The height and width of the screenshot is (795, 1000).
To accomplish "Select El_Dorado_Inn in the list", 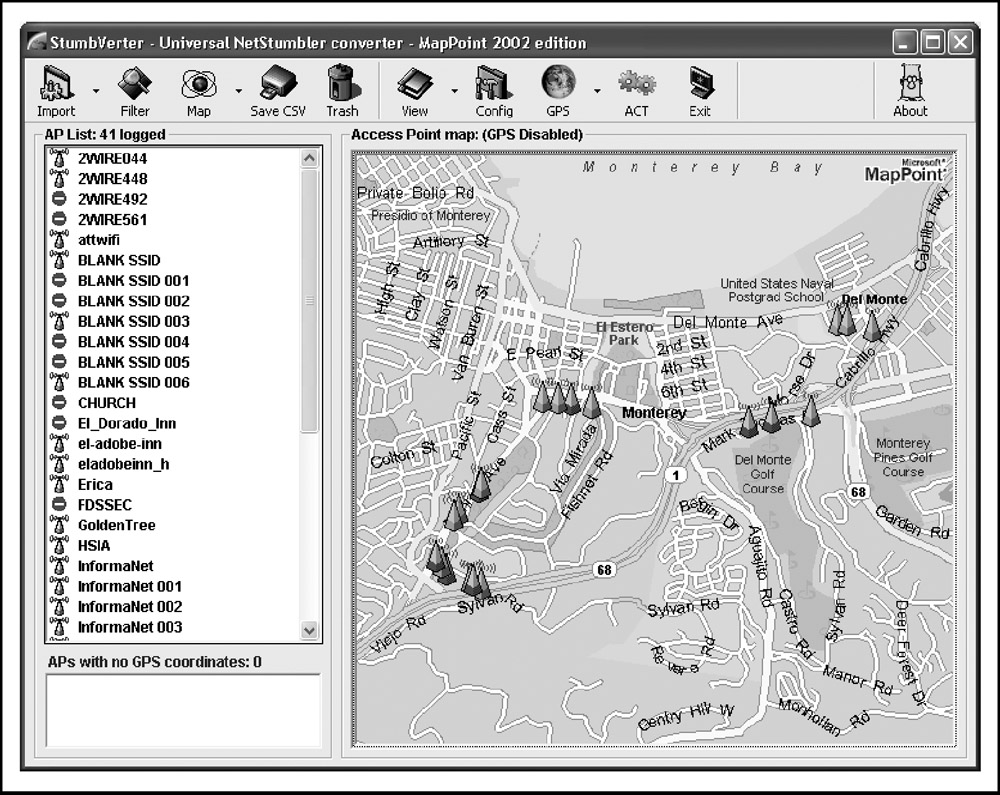I will click(x=126, y=423).
